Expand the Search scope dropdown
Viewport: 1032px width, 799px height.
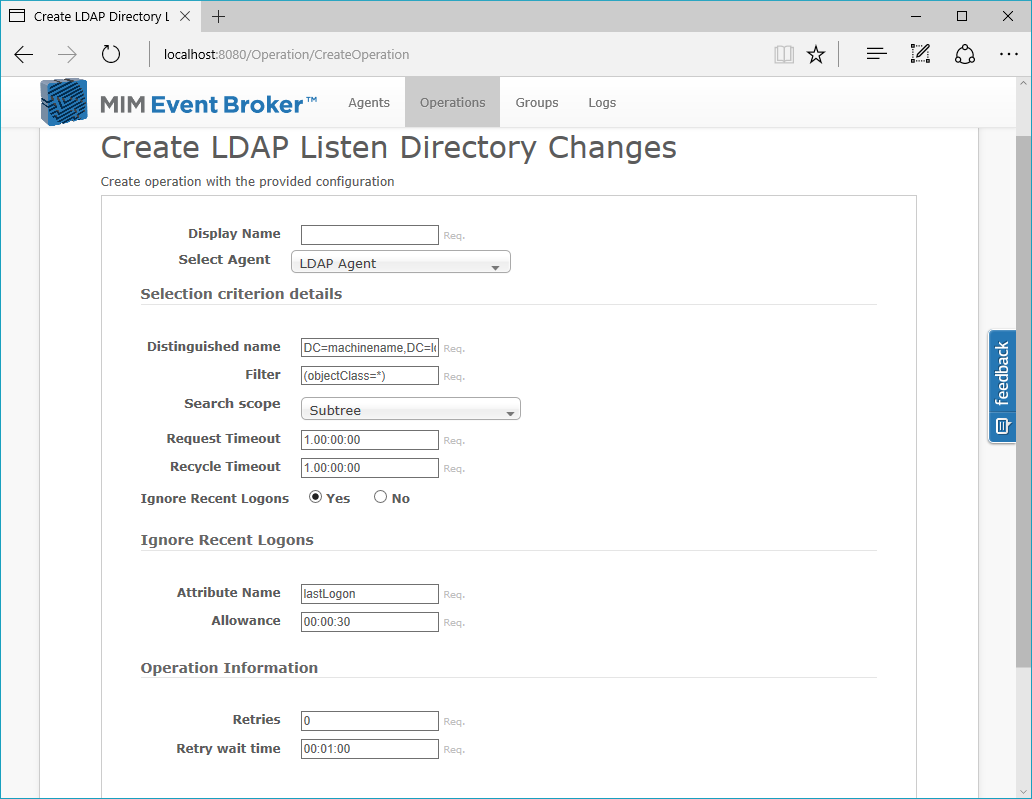coord(411,409)
